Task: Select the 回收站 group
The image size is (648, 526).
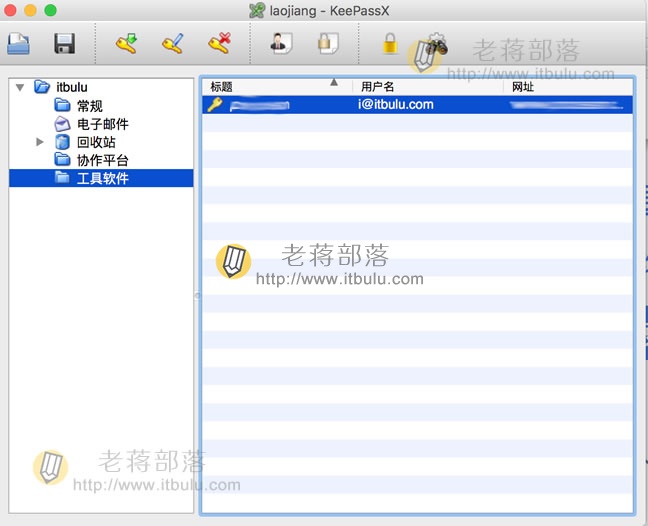Action: [x=96, y=142]
